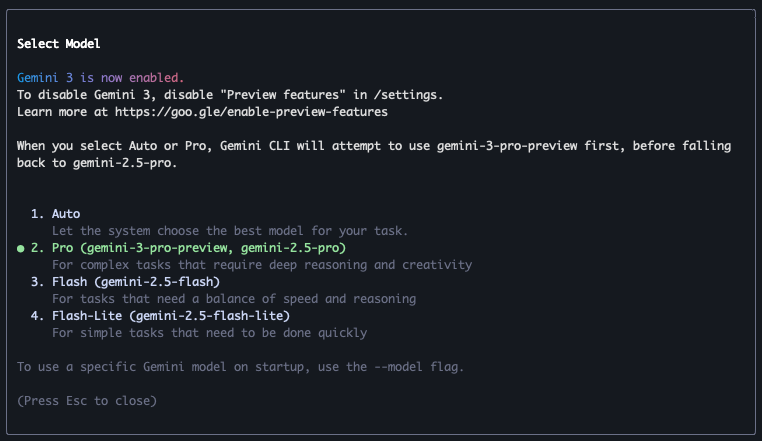Click the number 1 beside Auto
Image resolution: width=762 pixels, height=441 pixels.
(x=37, y=214)
